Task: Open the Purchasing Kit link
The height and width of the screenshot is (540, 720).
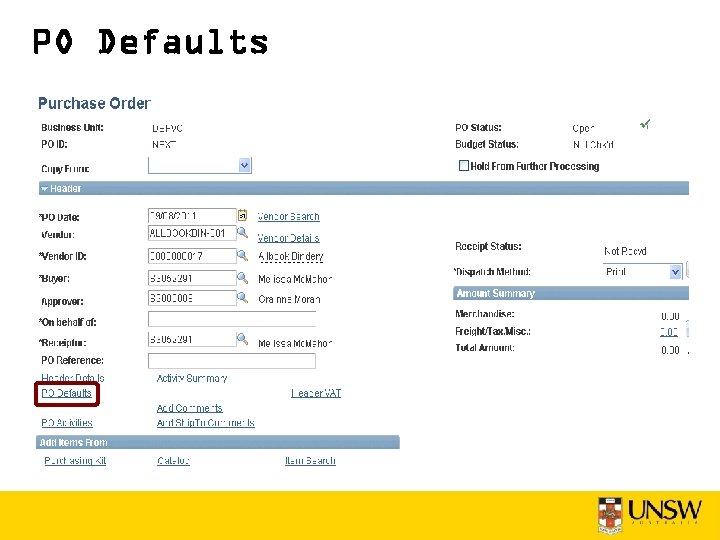Action: pos(75,460)
